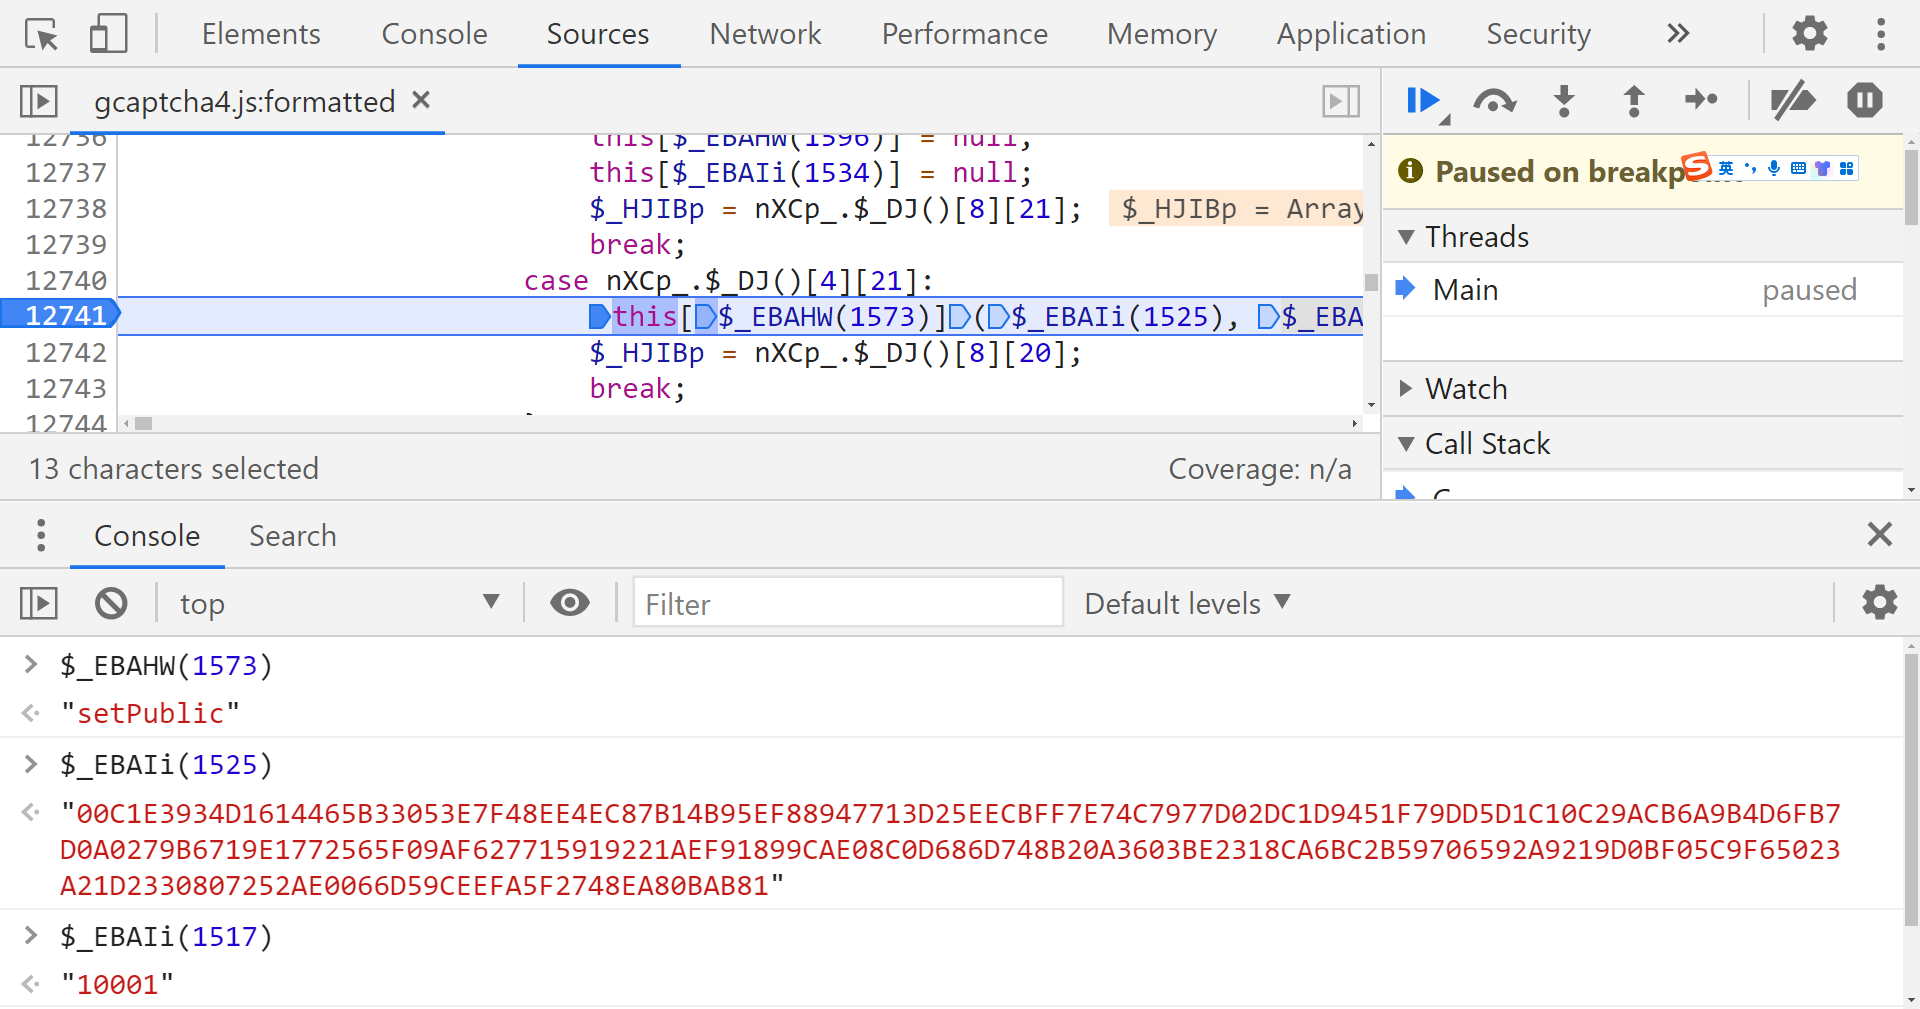Step out of current function
This screenshot has width=1920, height=1009.
(x=1633, y=101)
